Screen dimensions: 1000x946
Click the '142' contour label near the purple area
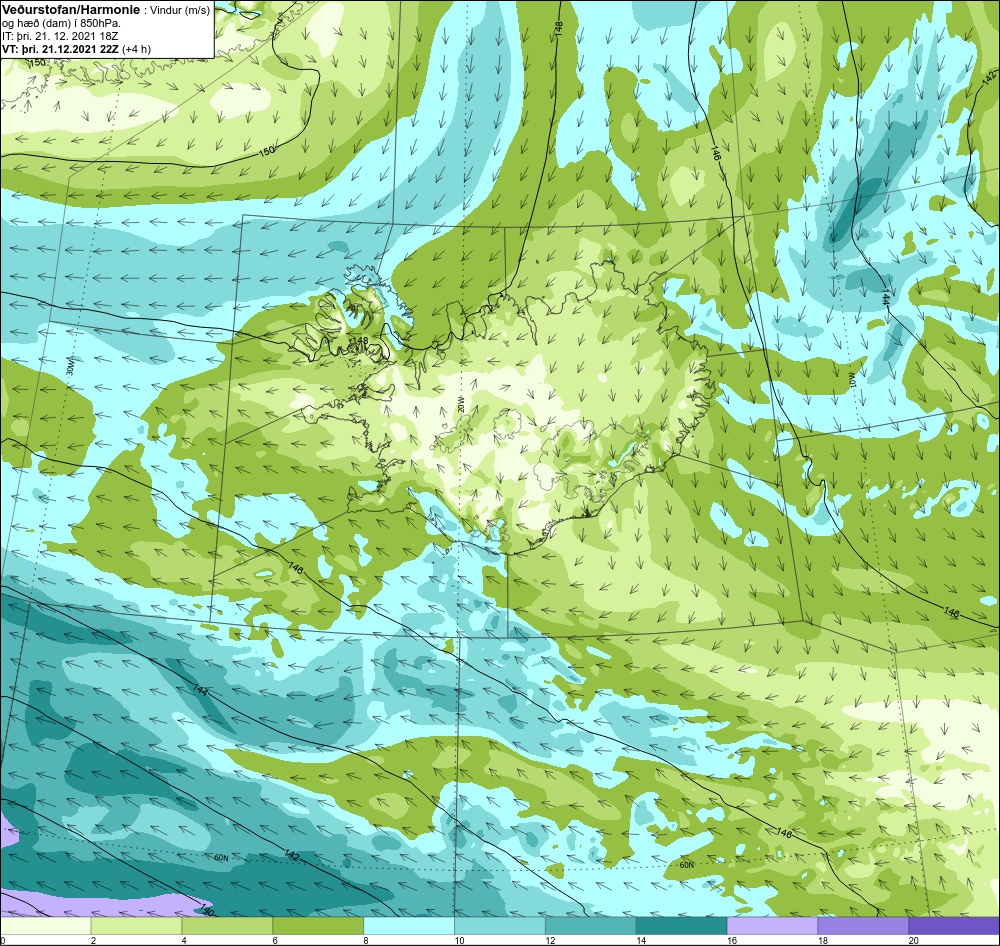(293, 854)
